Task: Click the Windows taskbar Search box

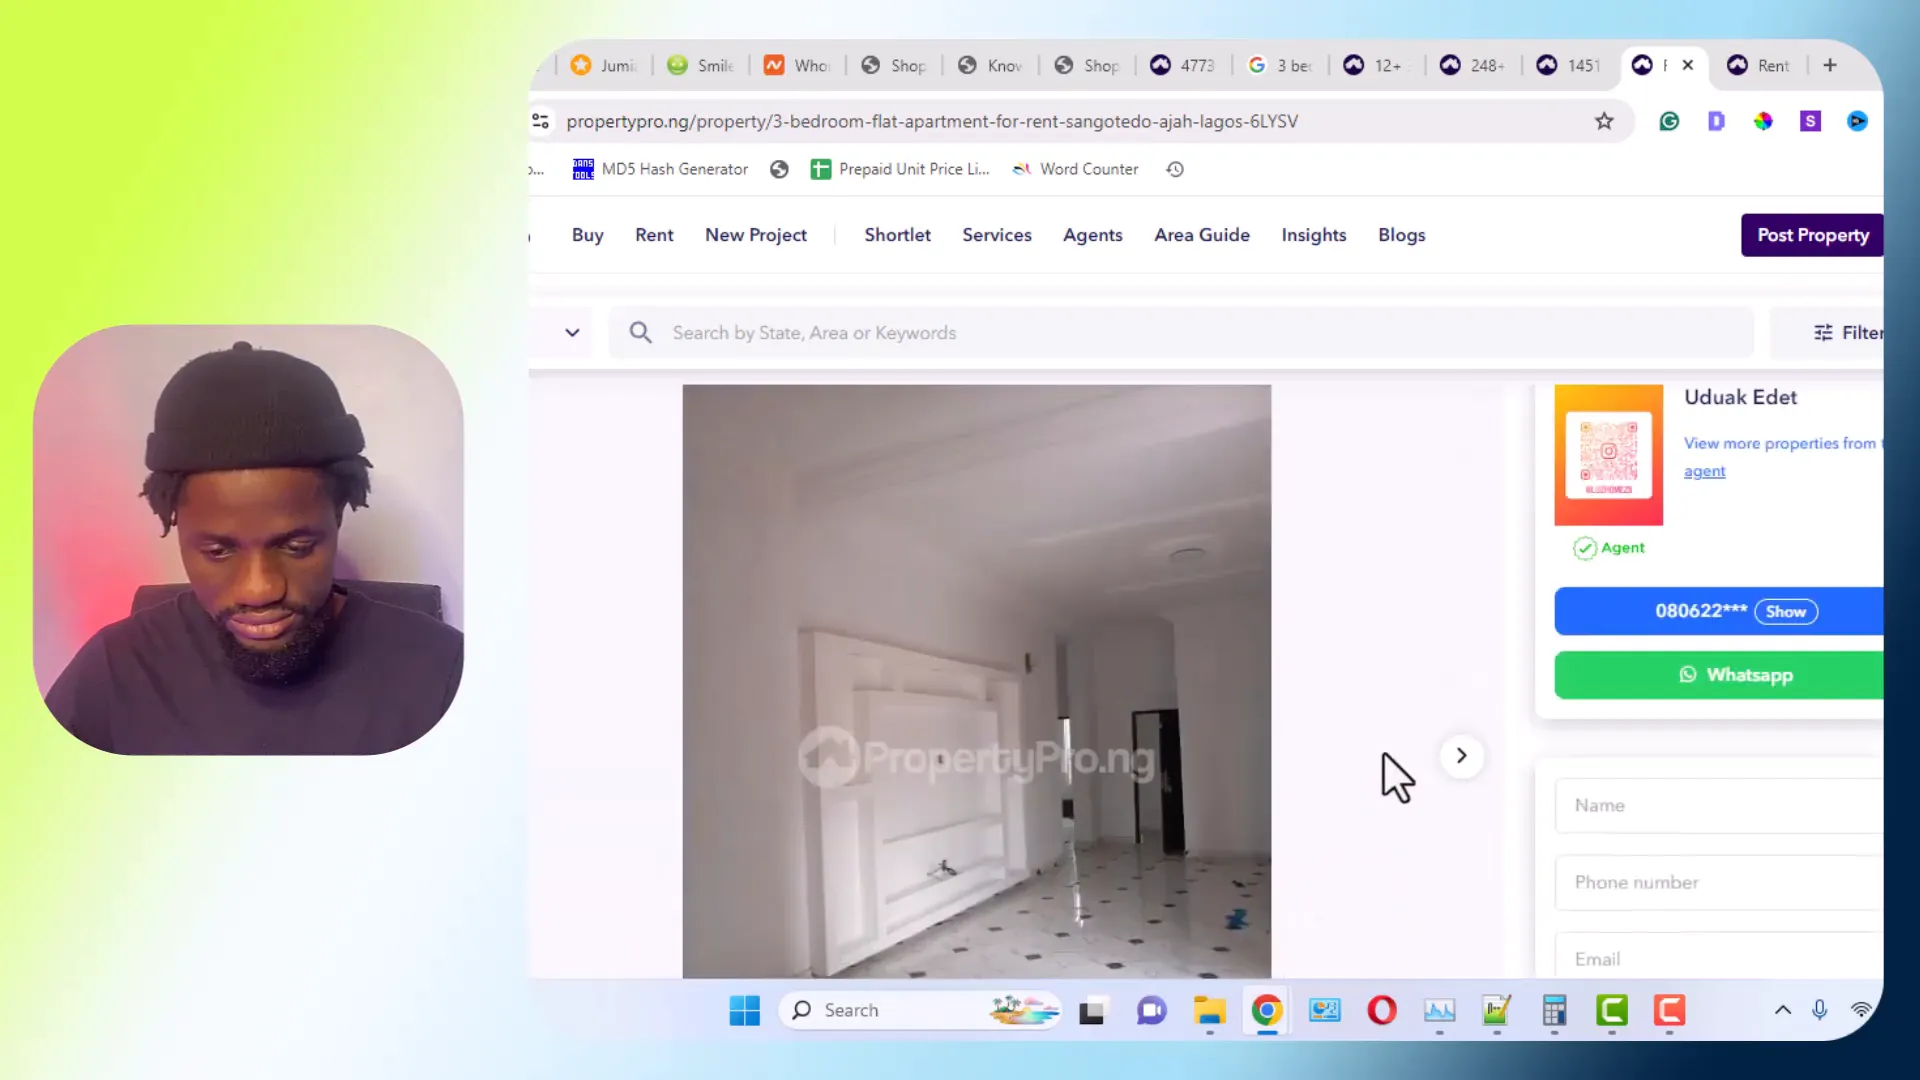Action: click(x=920, y=1011)
